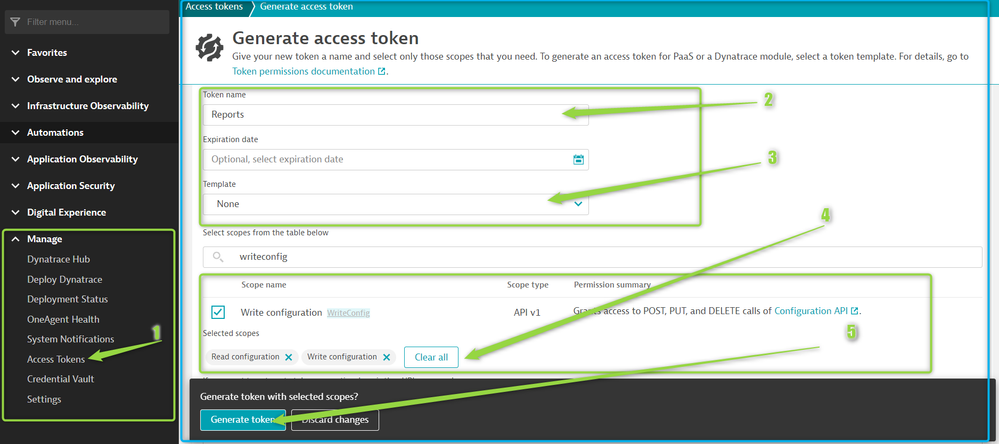Remove the Write configuration scope chip
The width and height of the screenshot is (999, 444).
tap(388, 357)
